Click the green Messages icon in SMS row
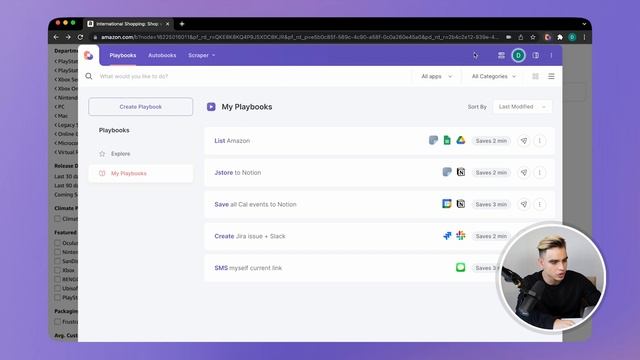The height and width of the screenshot is (360, 640). (460, 267)
